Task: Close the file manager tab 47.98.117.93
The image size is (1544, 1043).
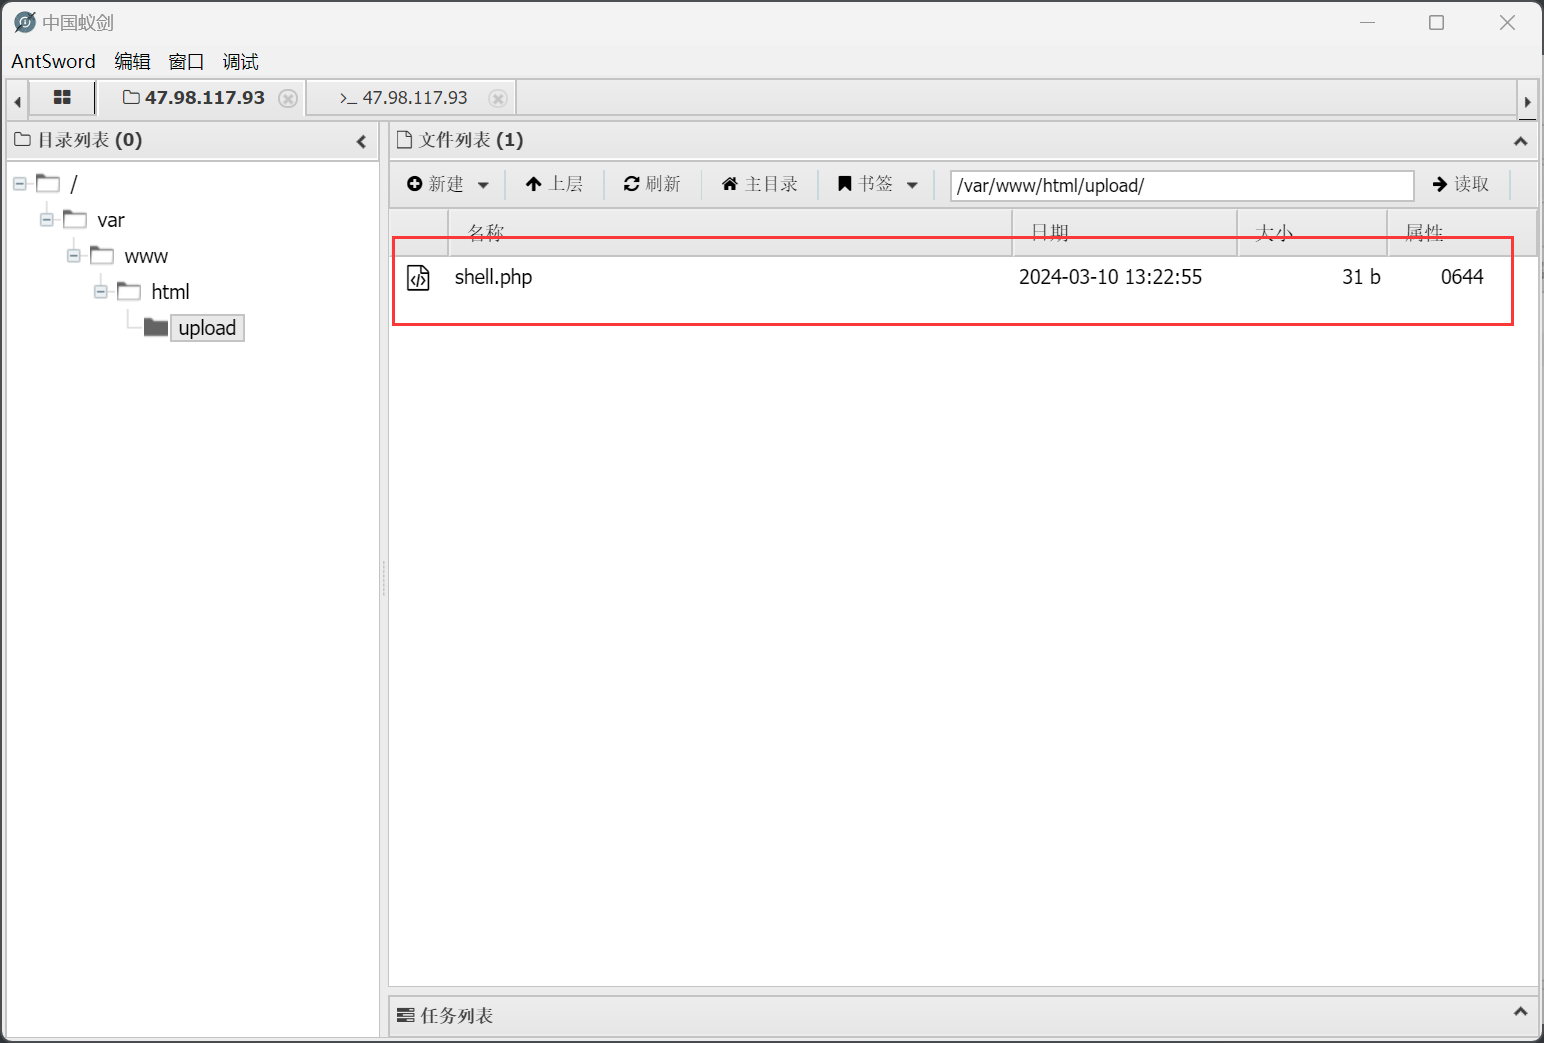Action: 288,98
